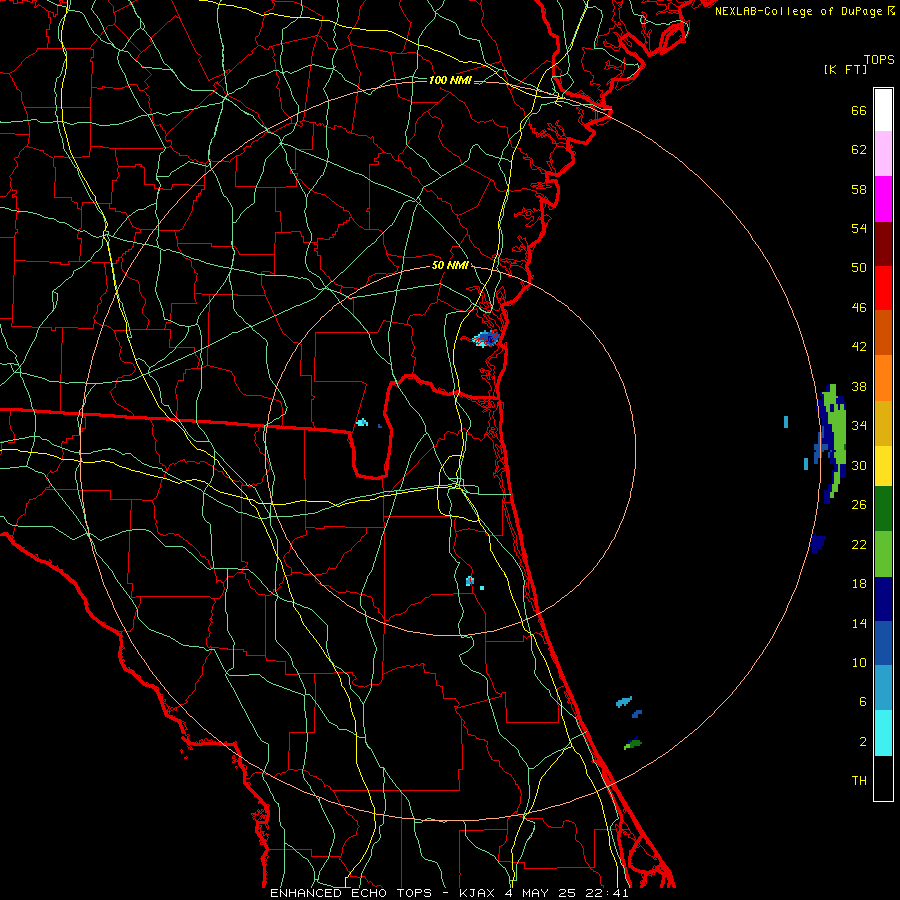Click the '22:41' timestamp in the caption
Screen dimensions: 900x900
click(x=607, y=893)
